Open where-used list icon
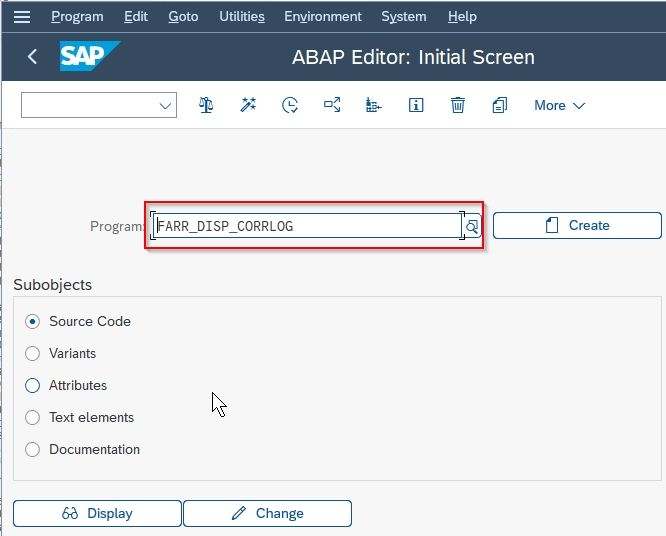 coord(332,105)
